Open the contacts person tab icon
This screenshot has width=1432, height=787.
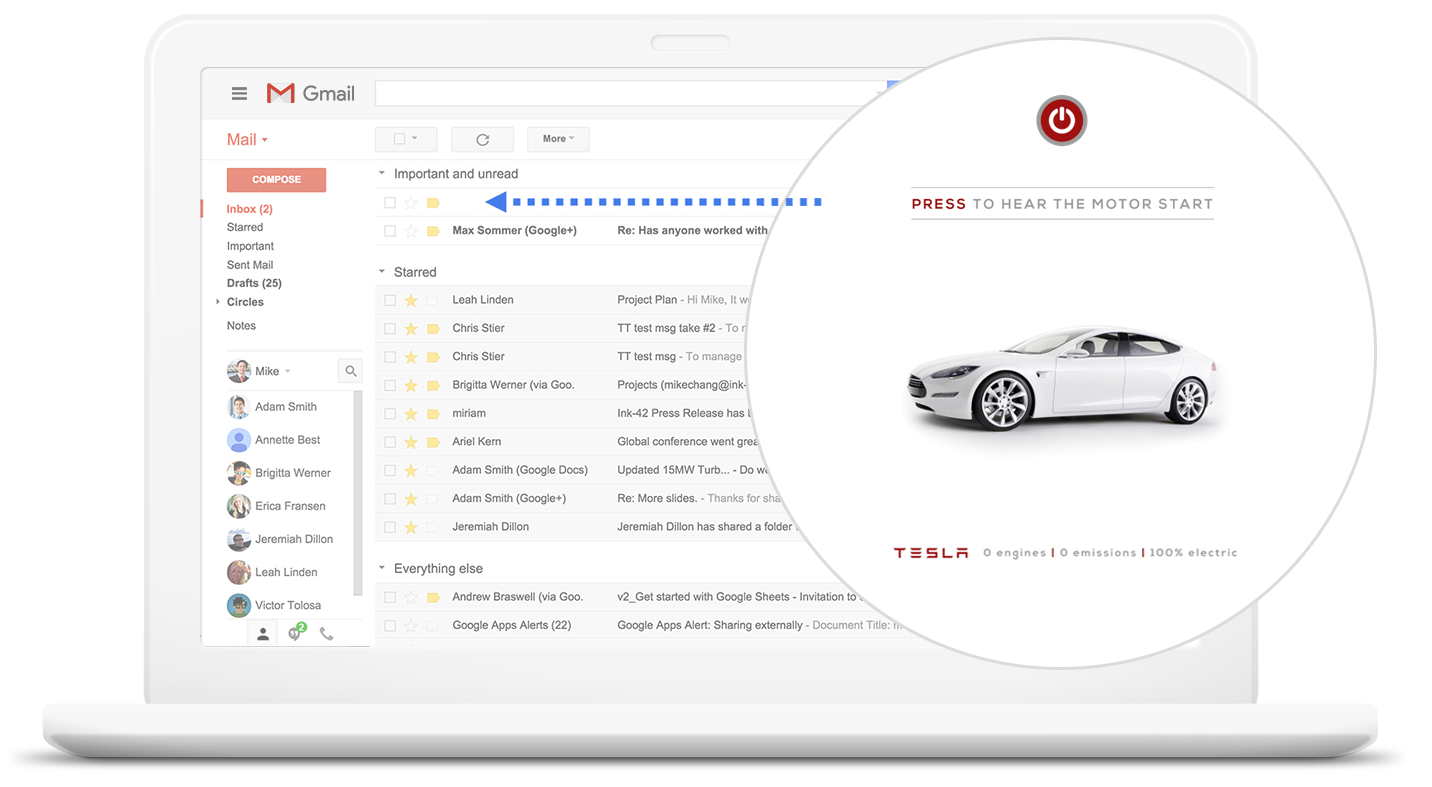[263, 633]
